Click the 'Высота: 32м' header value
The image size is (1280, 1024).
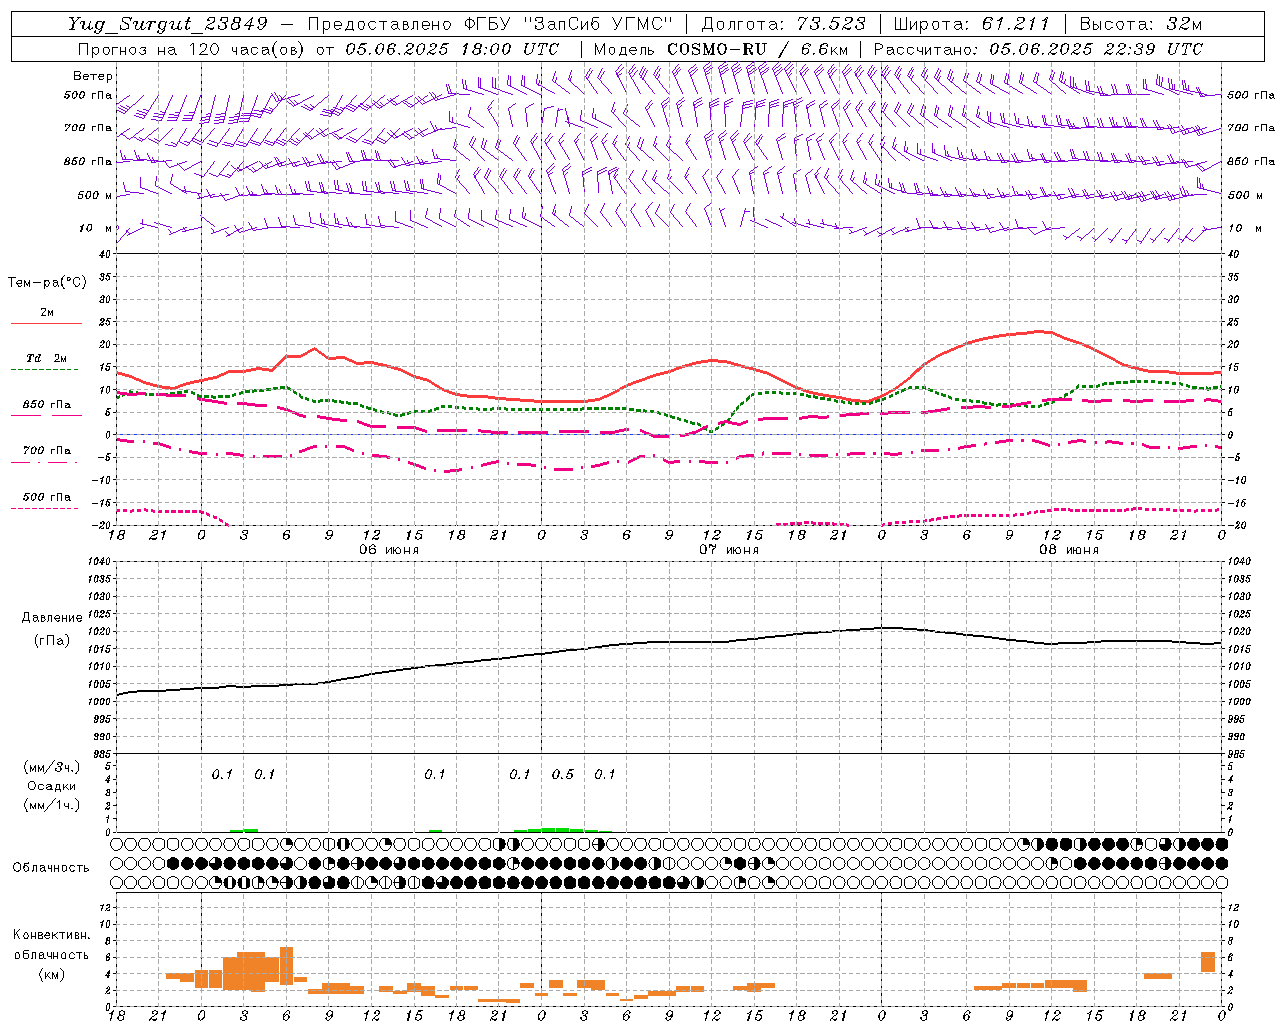1140,24
